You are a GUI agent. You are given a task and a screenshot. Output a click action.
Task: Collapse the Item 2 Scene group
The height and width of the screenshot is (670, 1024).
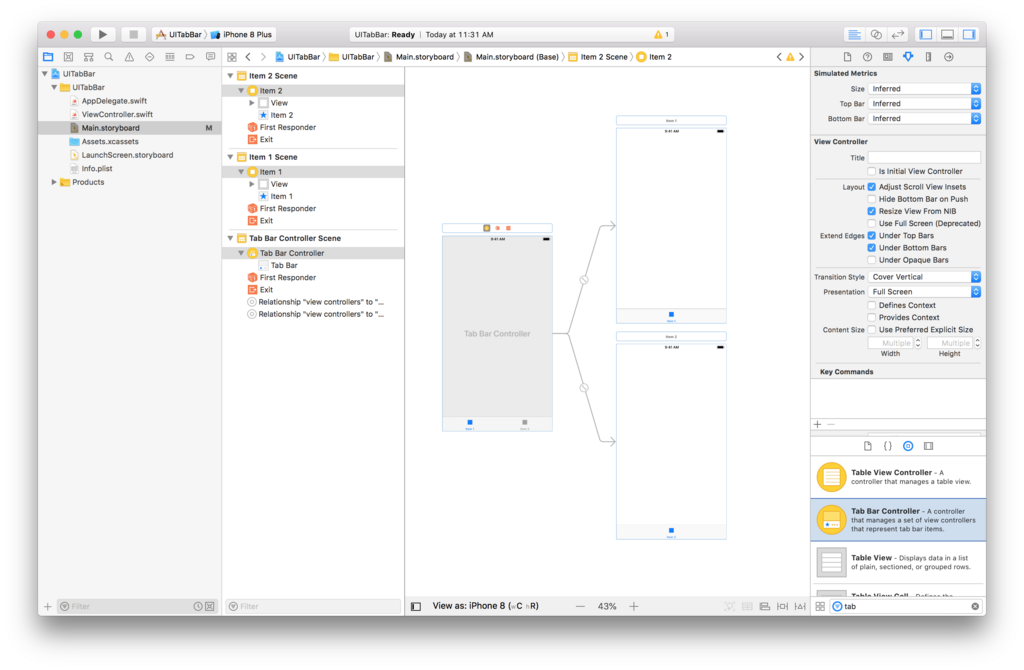(231, 76)
